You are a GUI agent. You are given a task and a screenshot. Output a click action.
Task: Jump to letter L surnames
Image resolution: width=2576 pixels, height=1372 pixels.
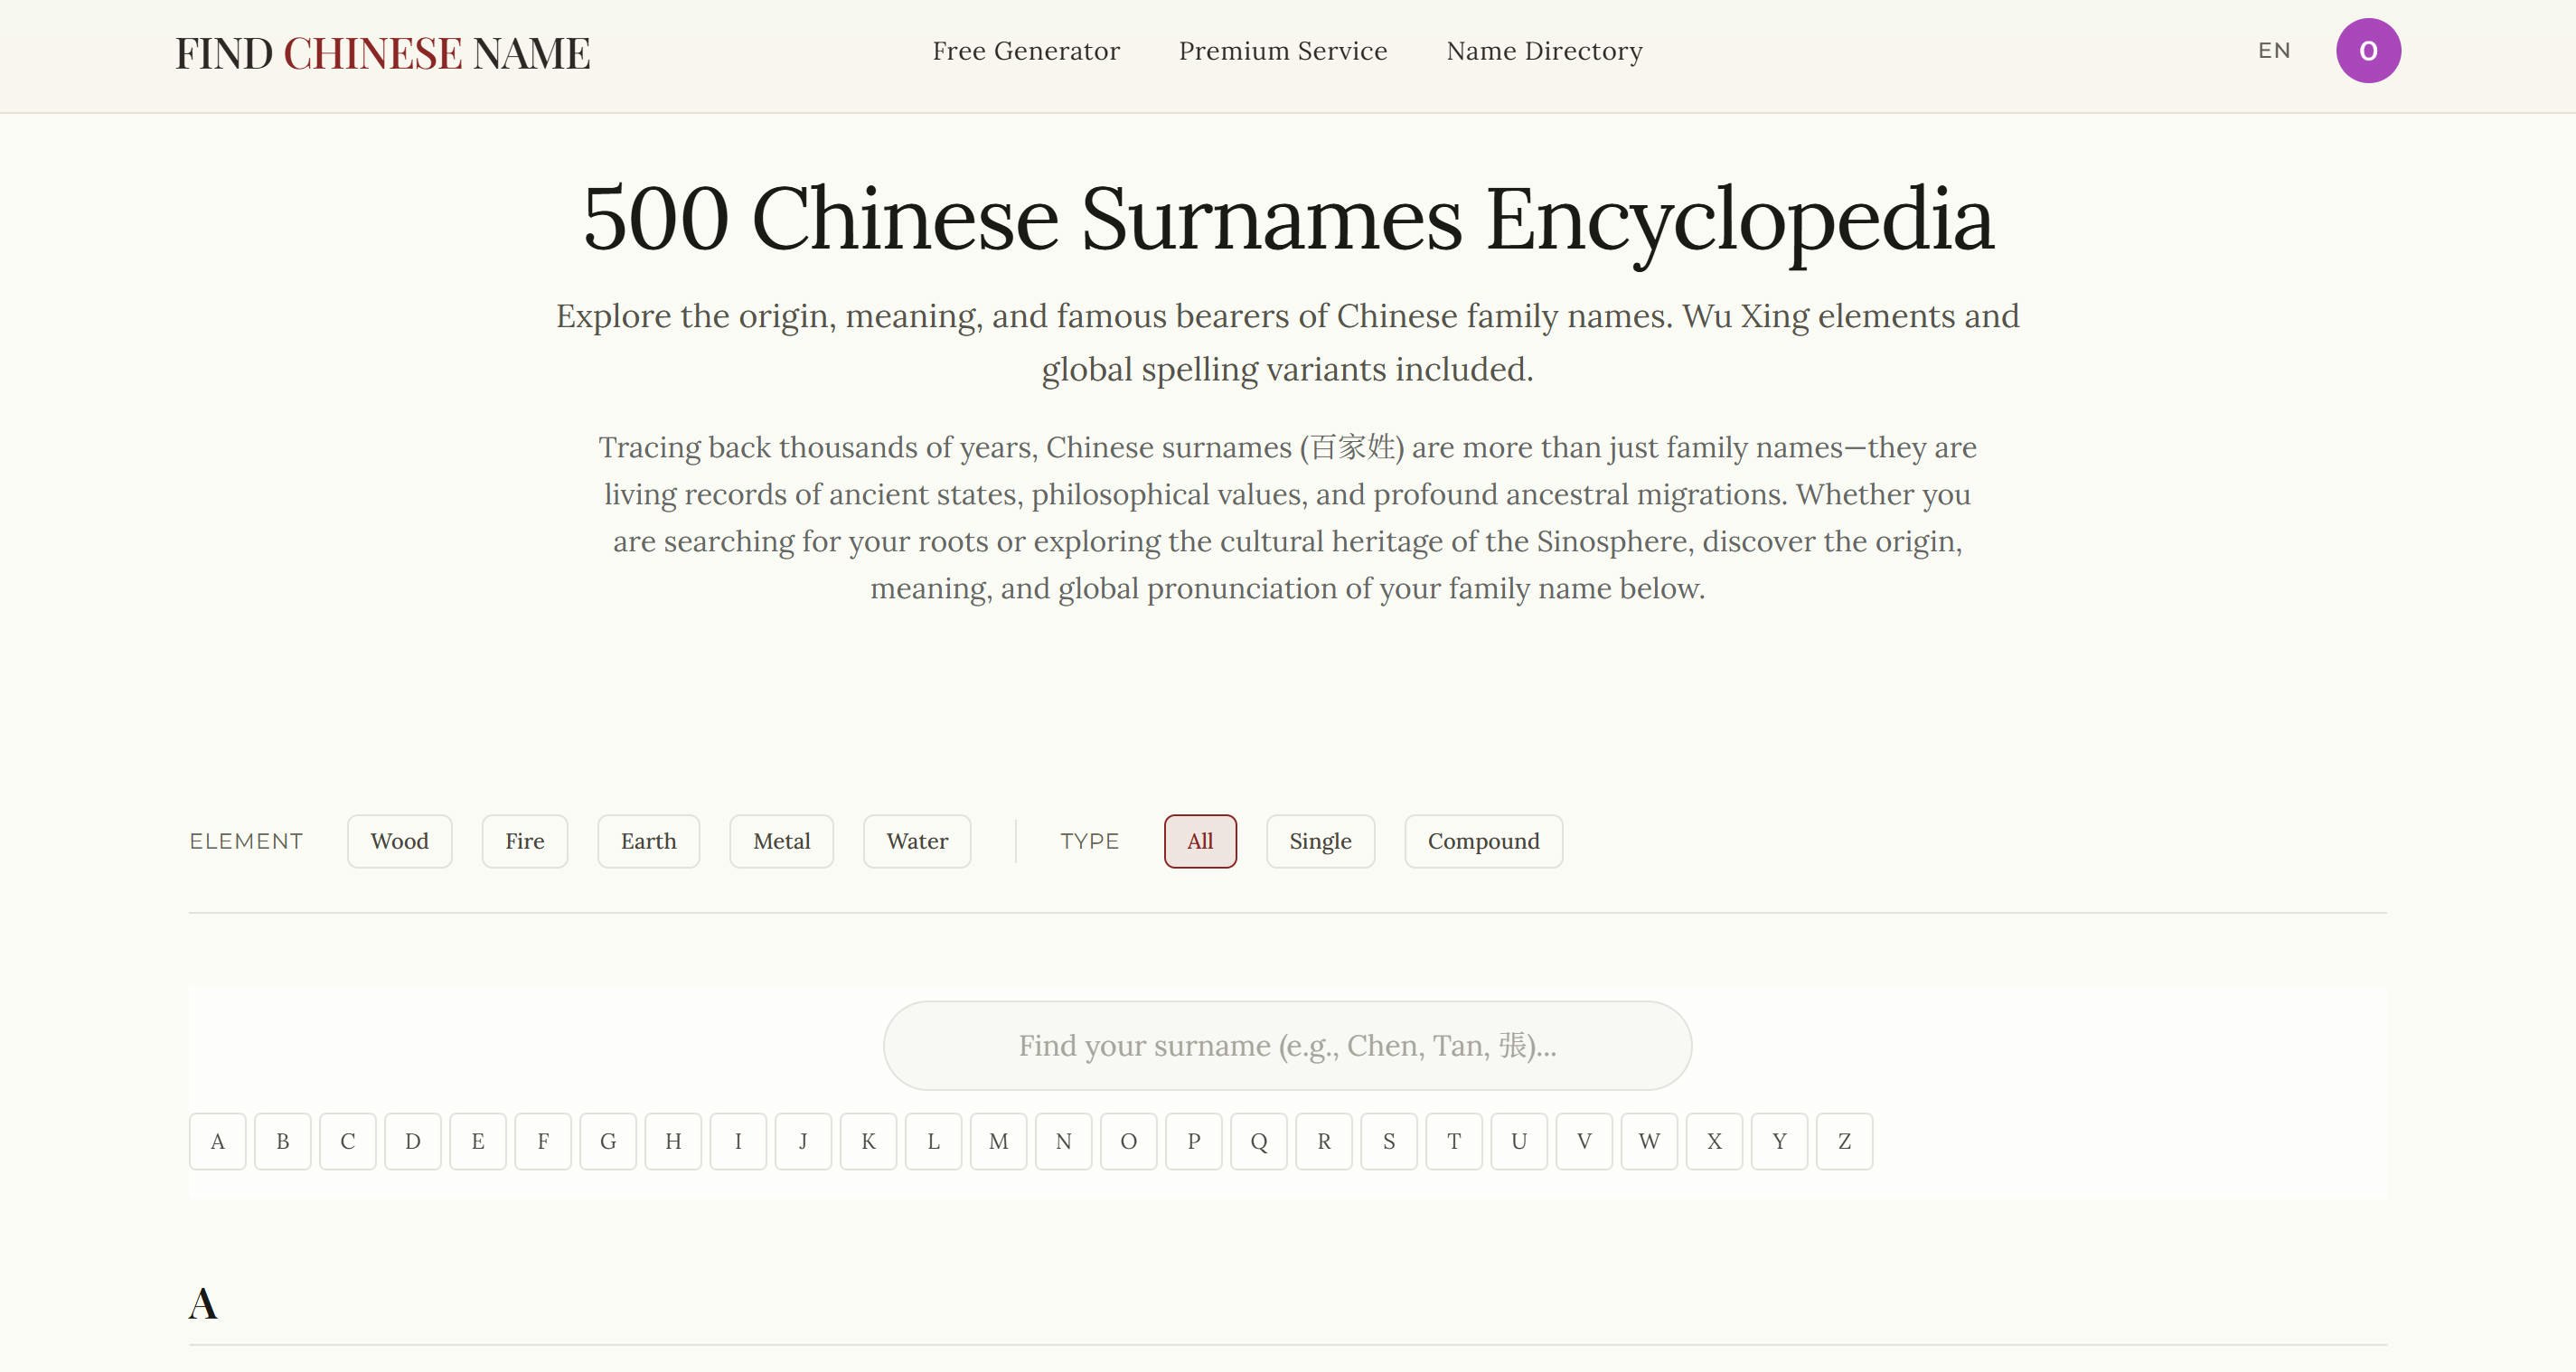933,1141
